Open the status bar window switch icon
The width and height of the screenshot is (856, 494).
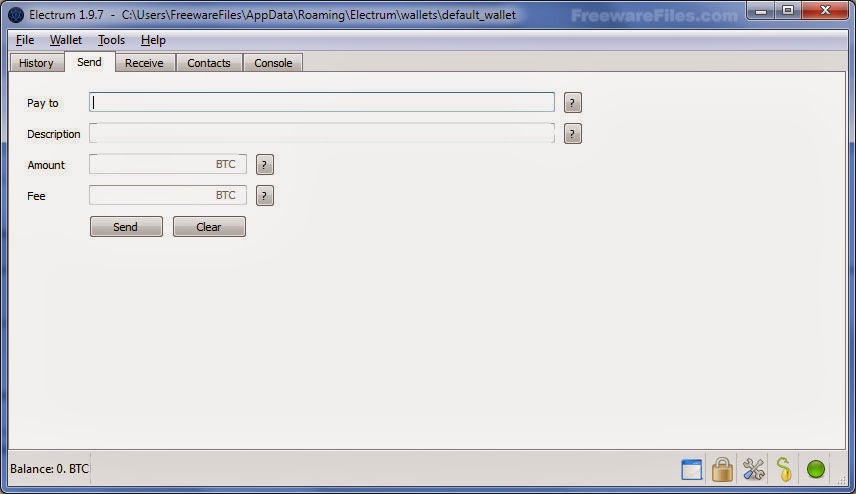(691, 469)
